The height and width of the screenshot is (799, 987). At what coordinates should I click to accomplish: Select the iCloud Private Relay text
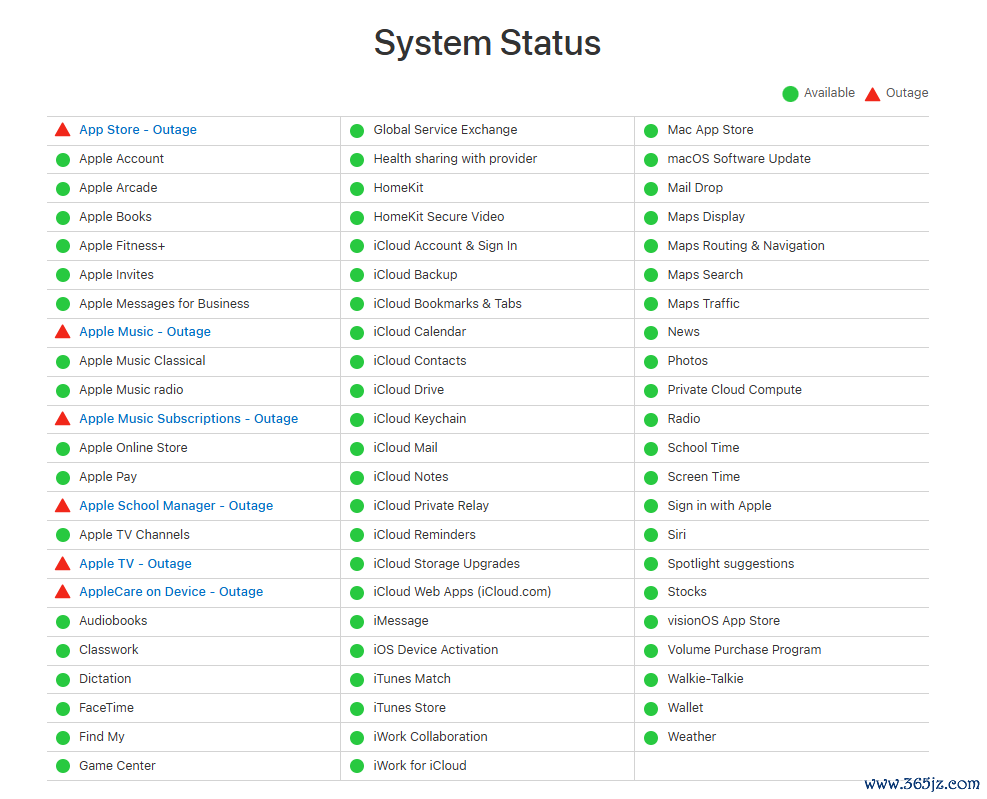pyautogui.click(x=431, y=506)
